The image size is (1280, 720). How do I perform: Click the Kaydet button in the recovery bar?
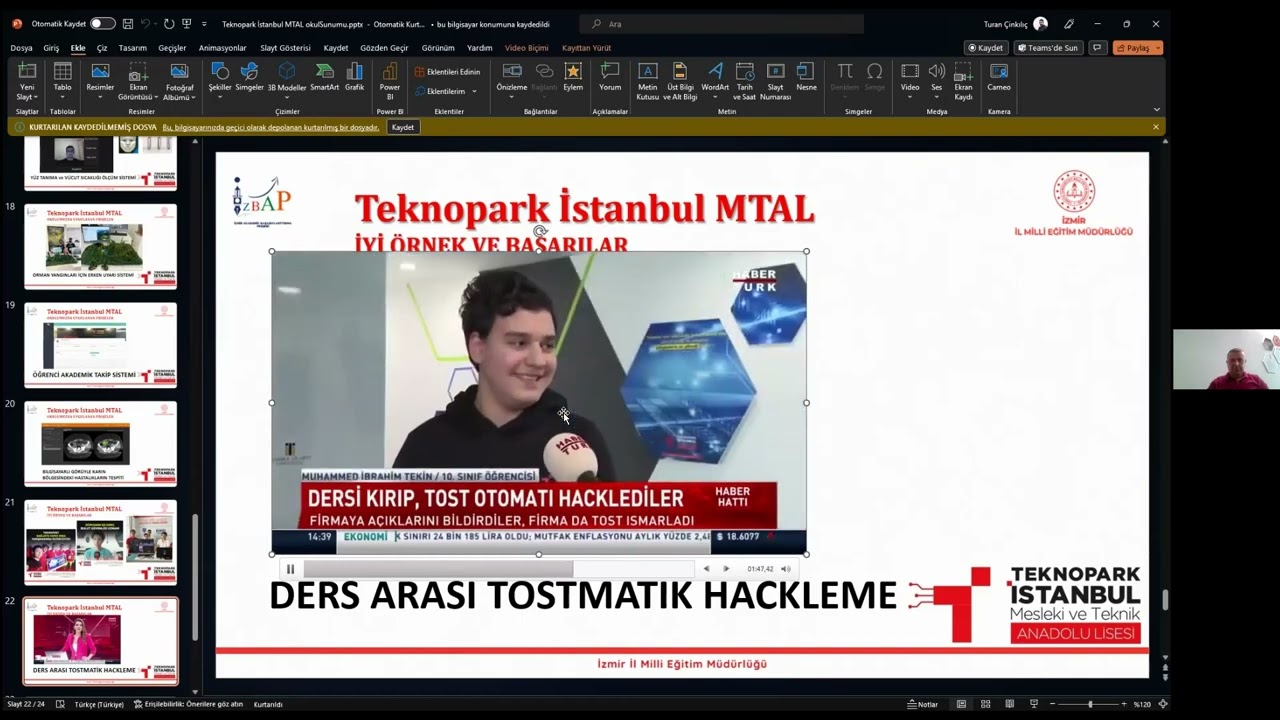pyautogui.click(x=403, y=127)
